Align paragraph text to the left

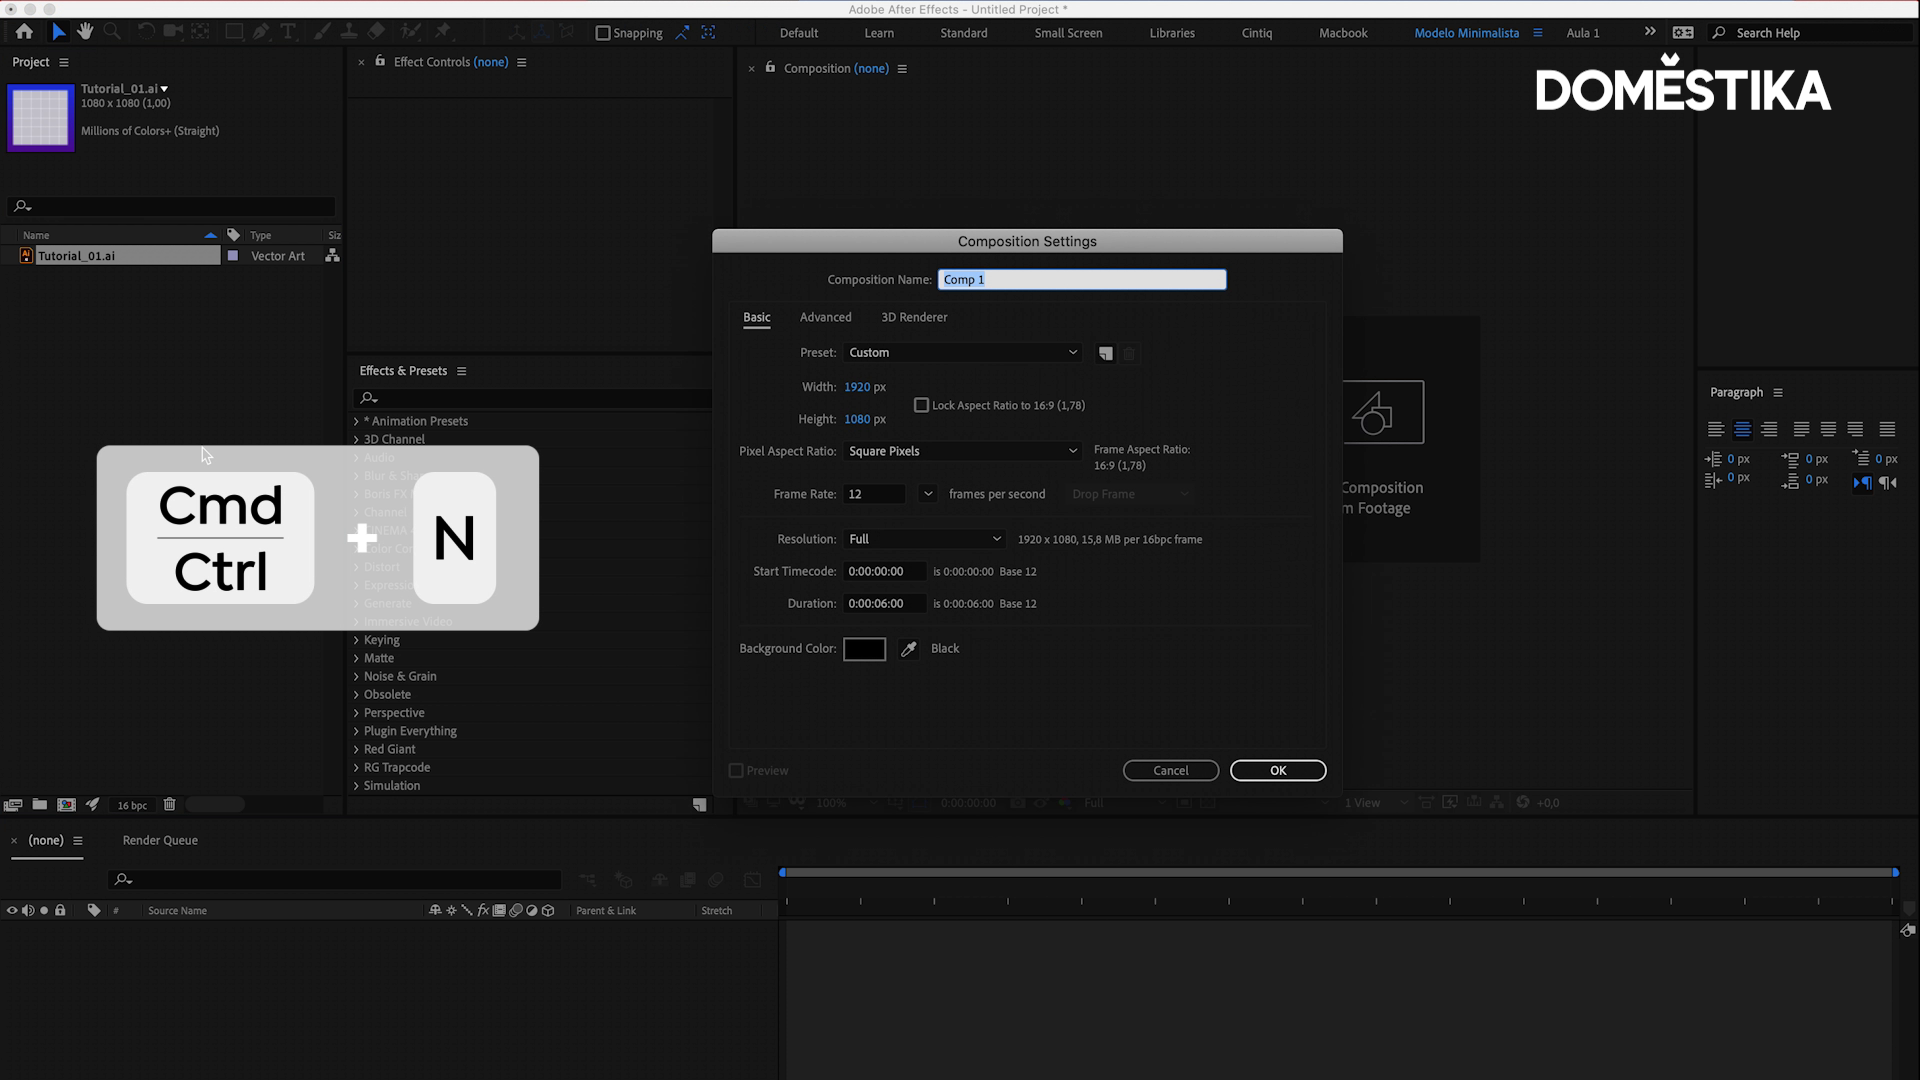click(x=1716, y=429)
